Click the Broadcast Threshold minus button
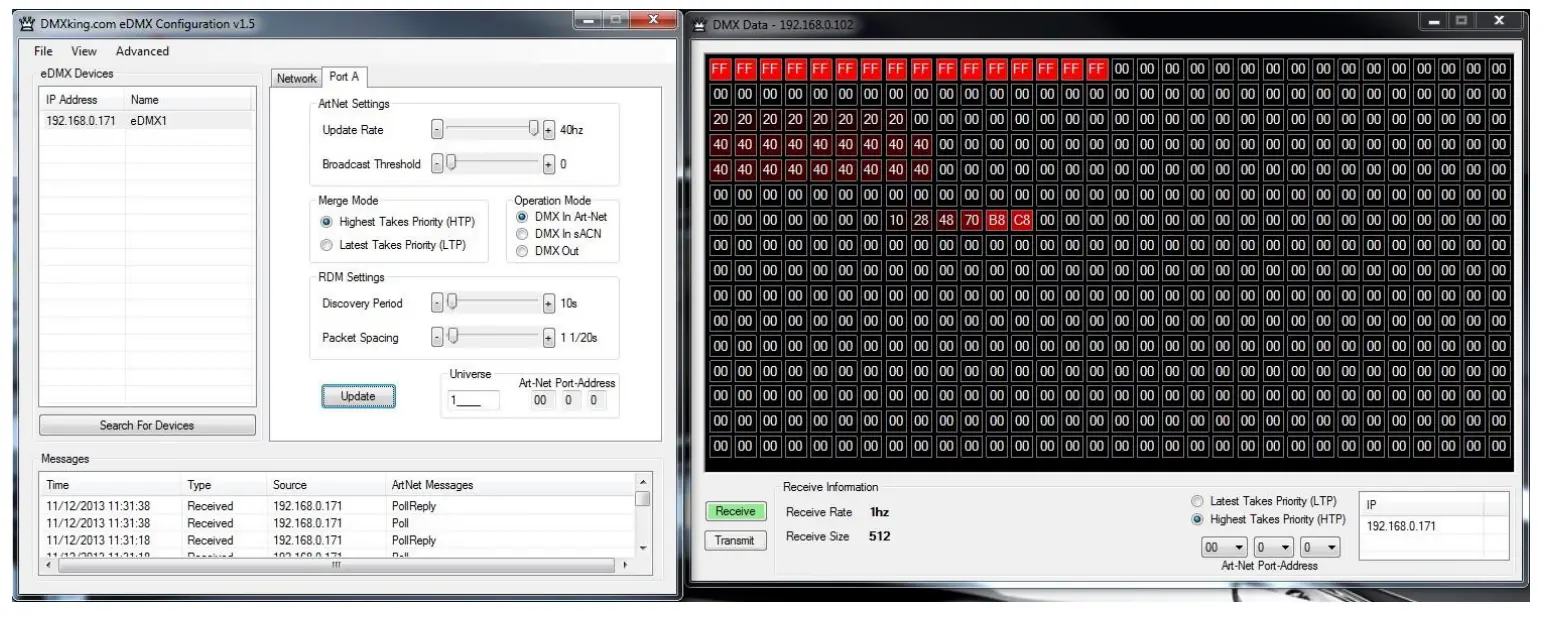The width and height of the screenshot is (1543, 618). pyautogui.click(x=436, y=164)
